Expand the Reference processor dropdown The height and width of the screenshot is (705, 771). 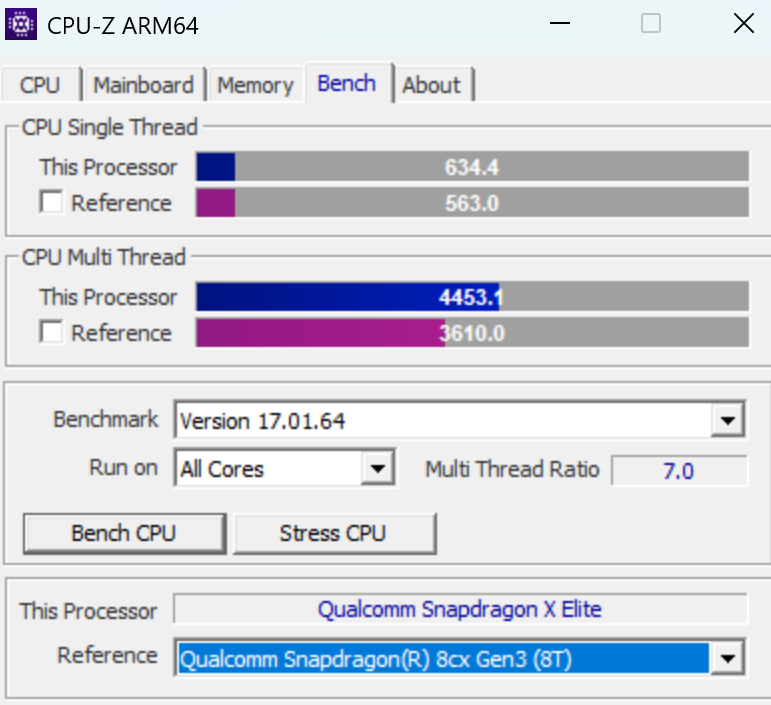727,658
